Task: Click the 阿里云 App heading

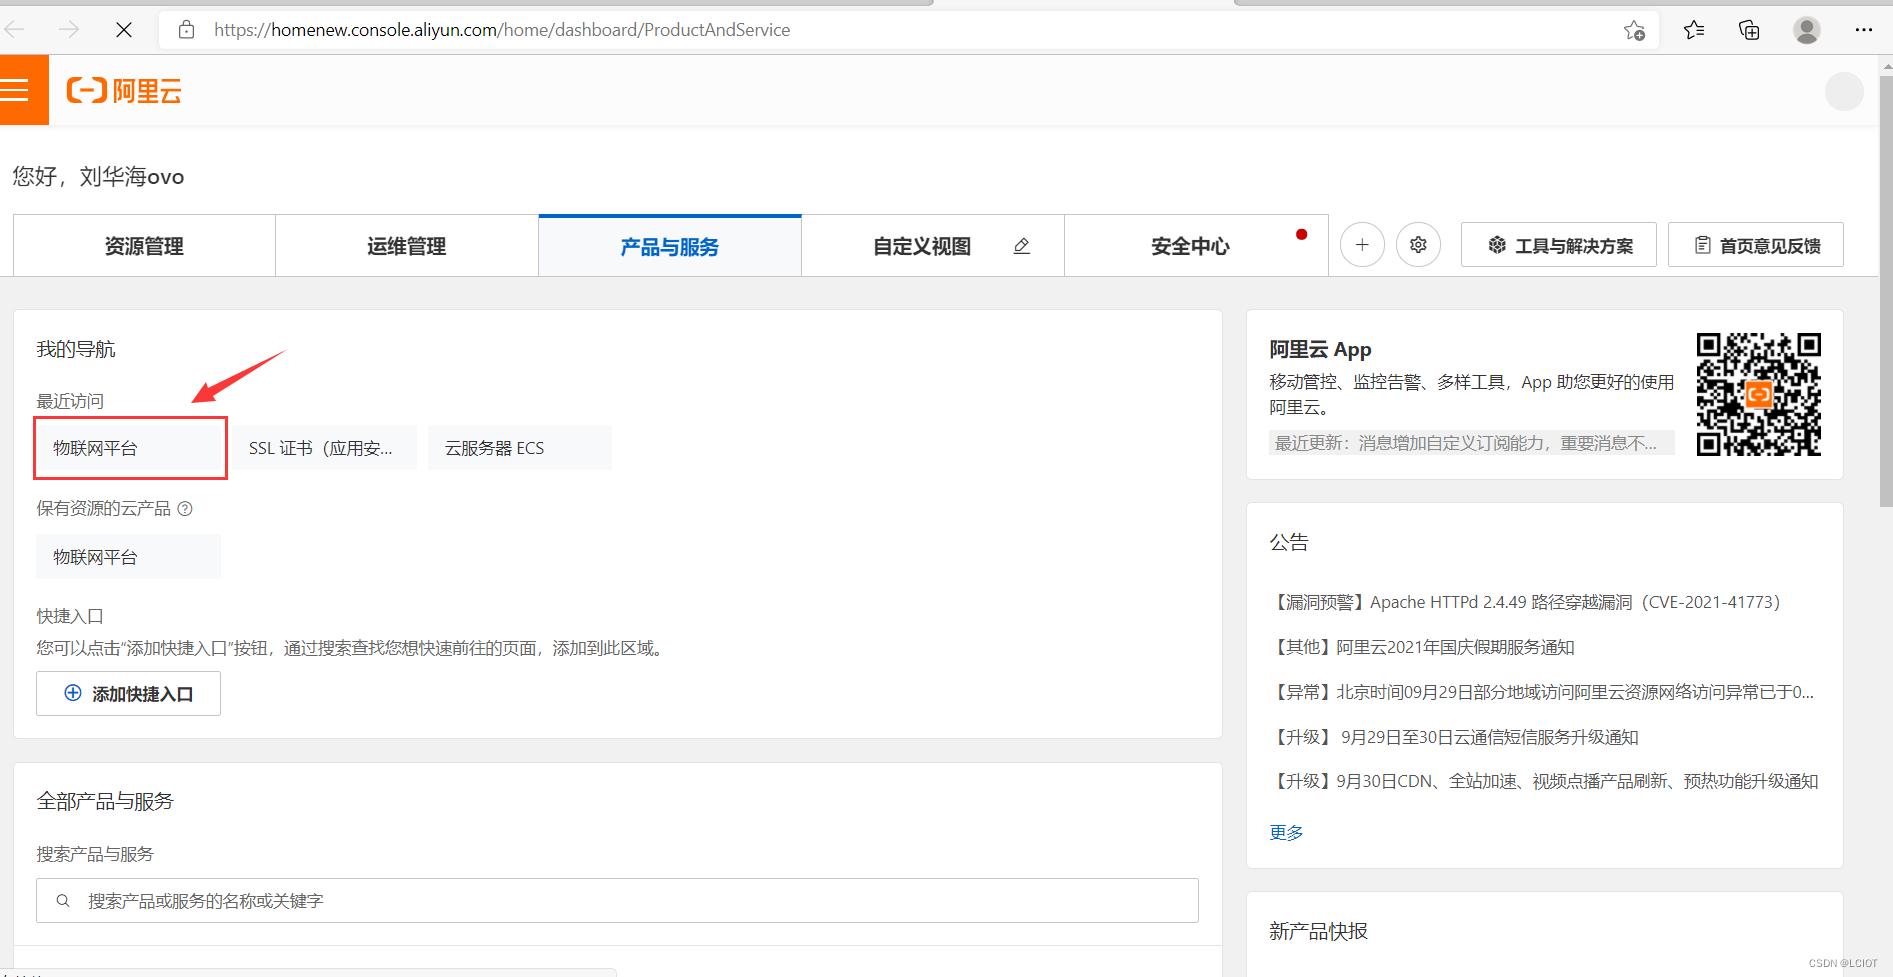Action: pos(1320,349)
